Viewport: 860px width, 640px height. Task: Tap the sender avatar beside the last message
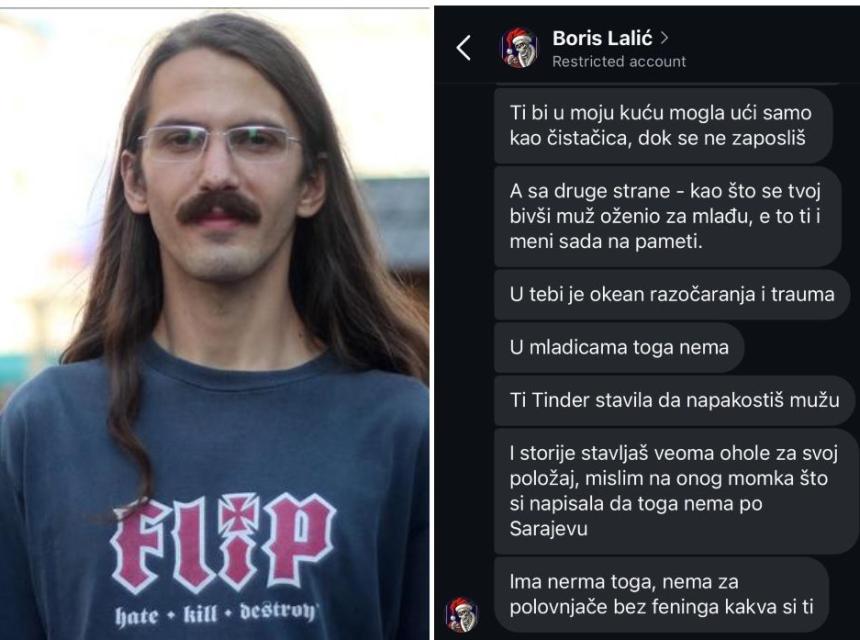coord(461,615)
